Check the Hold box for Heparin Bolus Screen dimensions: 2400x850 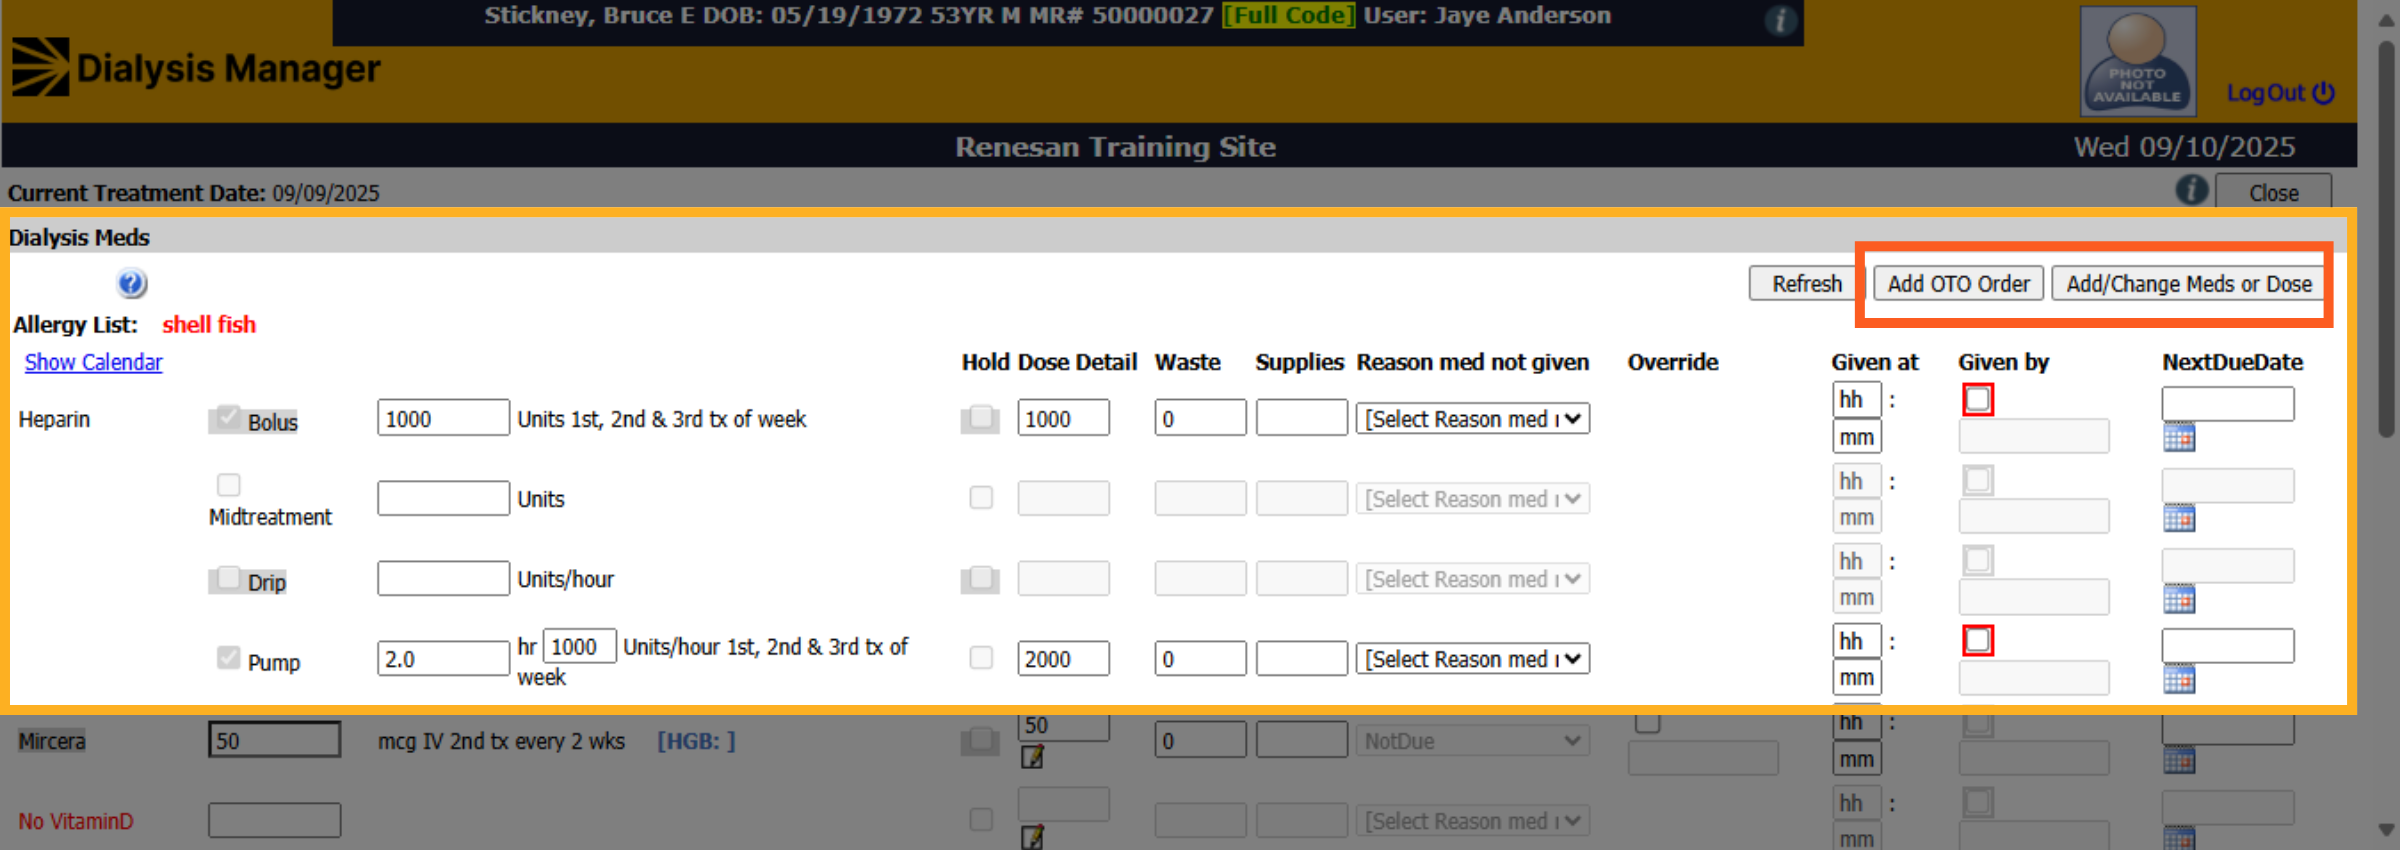pyautogui.click(x=981, y=417)
